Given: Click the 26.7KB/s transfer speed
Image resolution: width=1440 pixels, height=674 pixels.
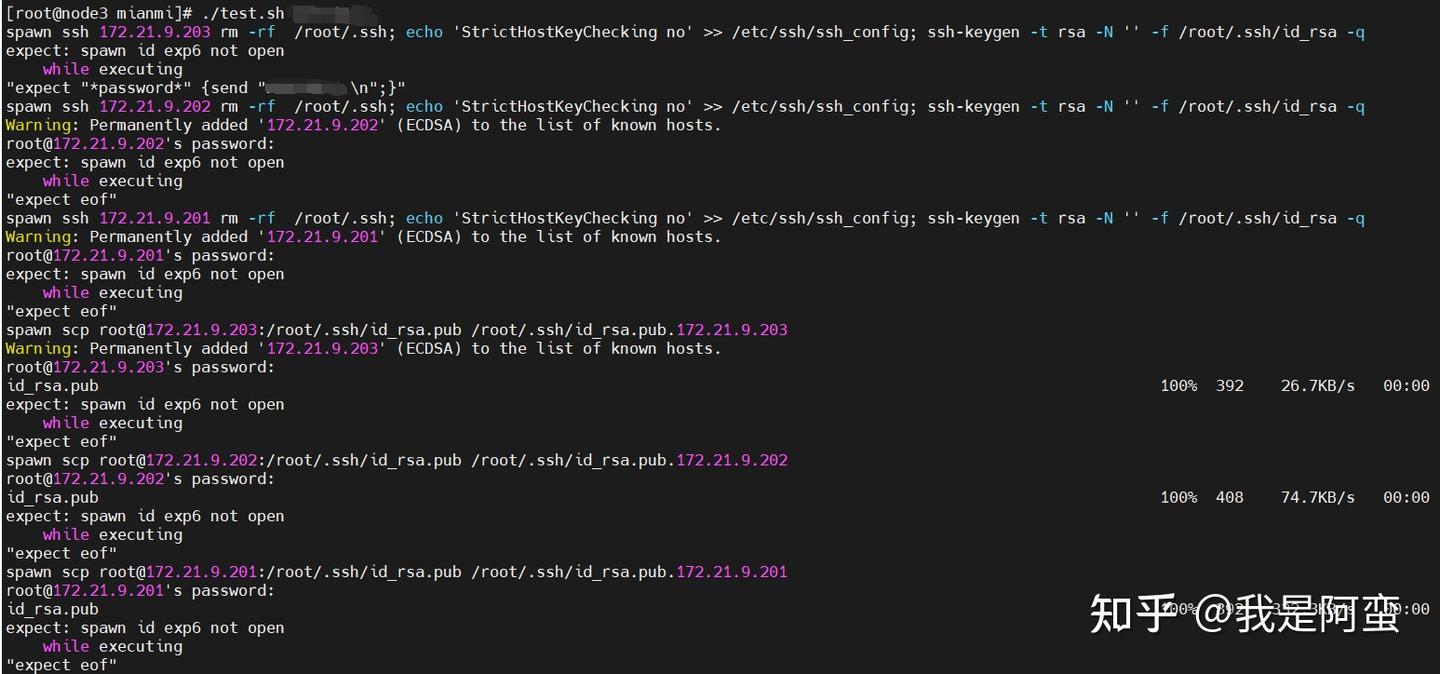Looking at the screenshot, I should point(1317,386).
